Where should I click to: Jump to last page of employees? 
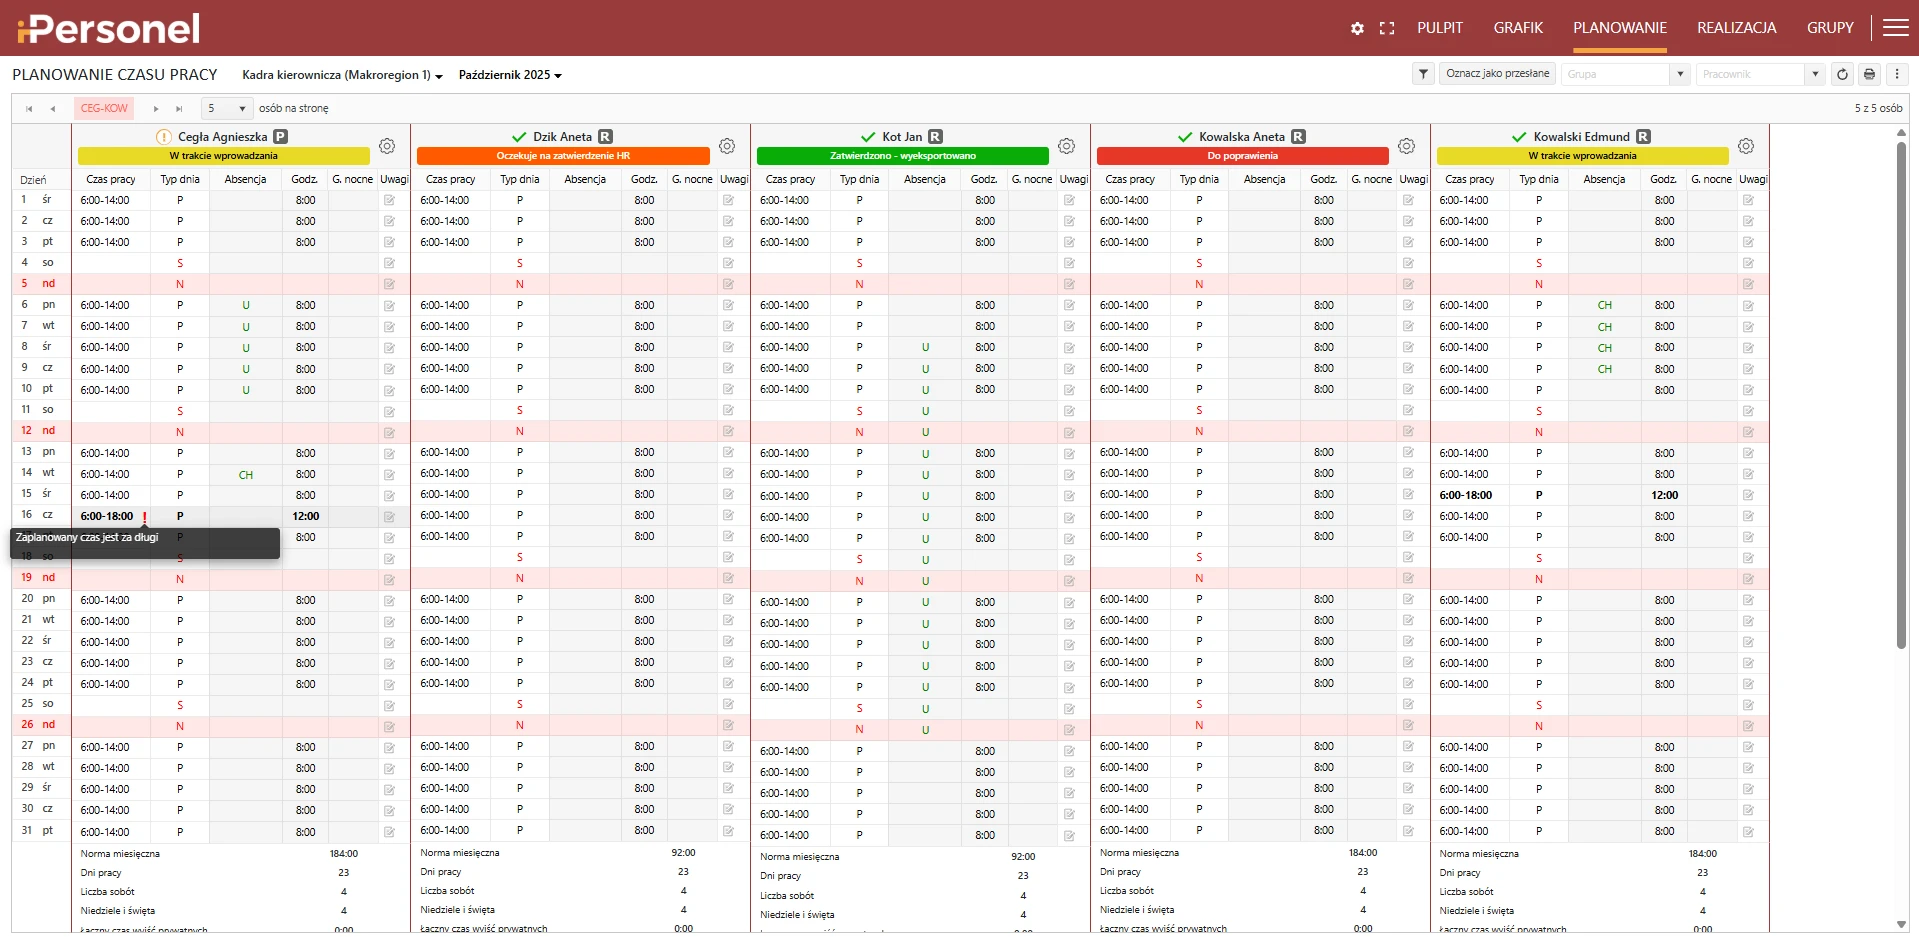(x=179, y=108)
